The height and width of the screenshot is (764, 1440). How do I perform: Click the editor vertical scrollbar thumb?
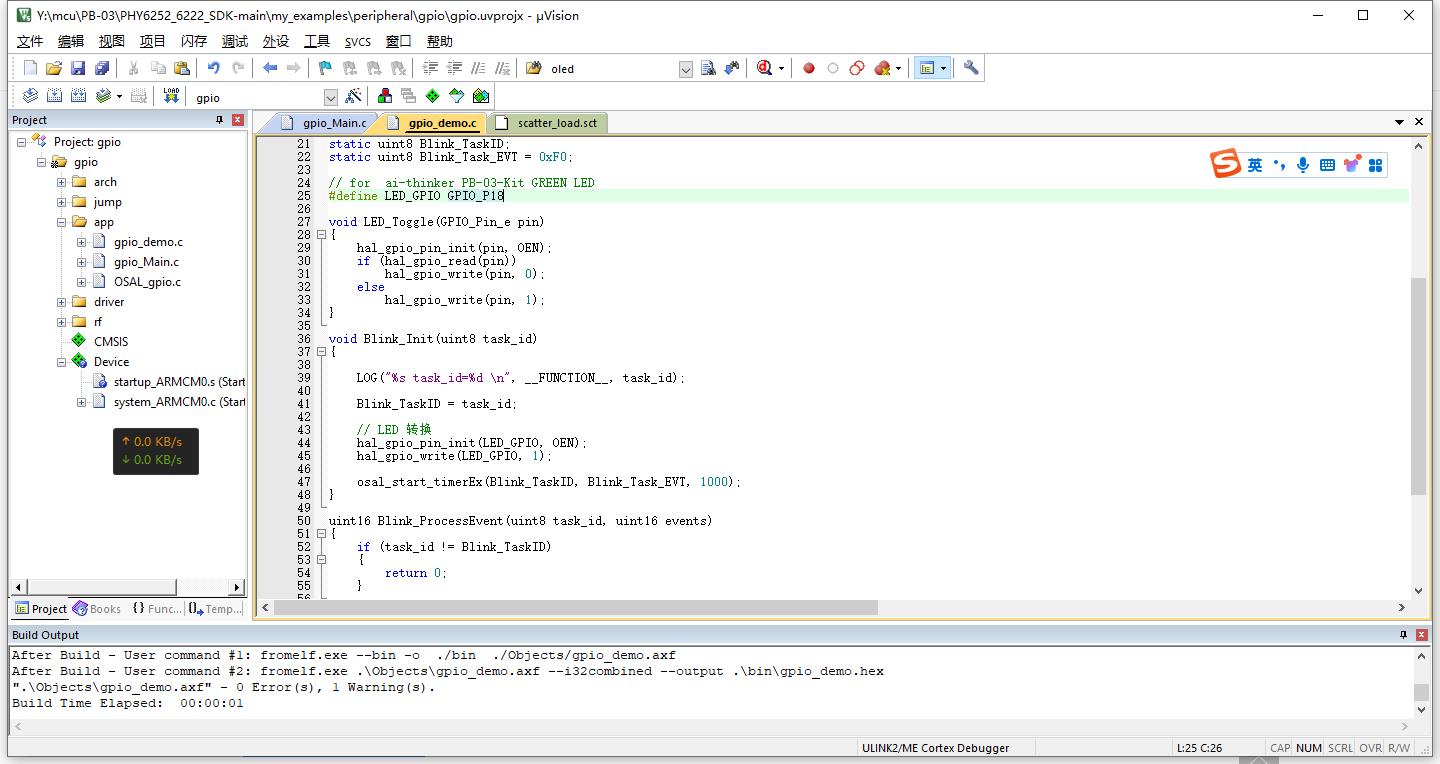click(1418, 386)
